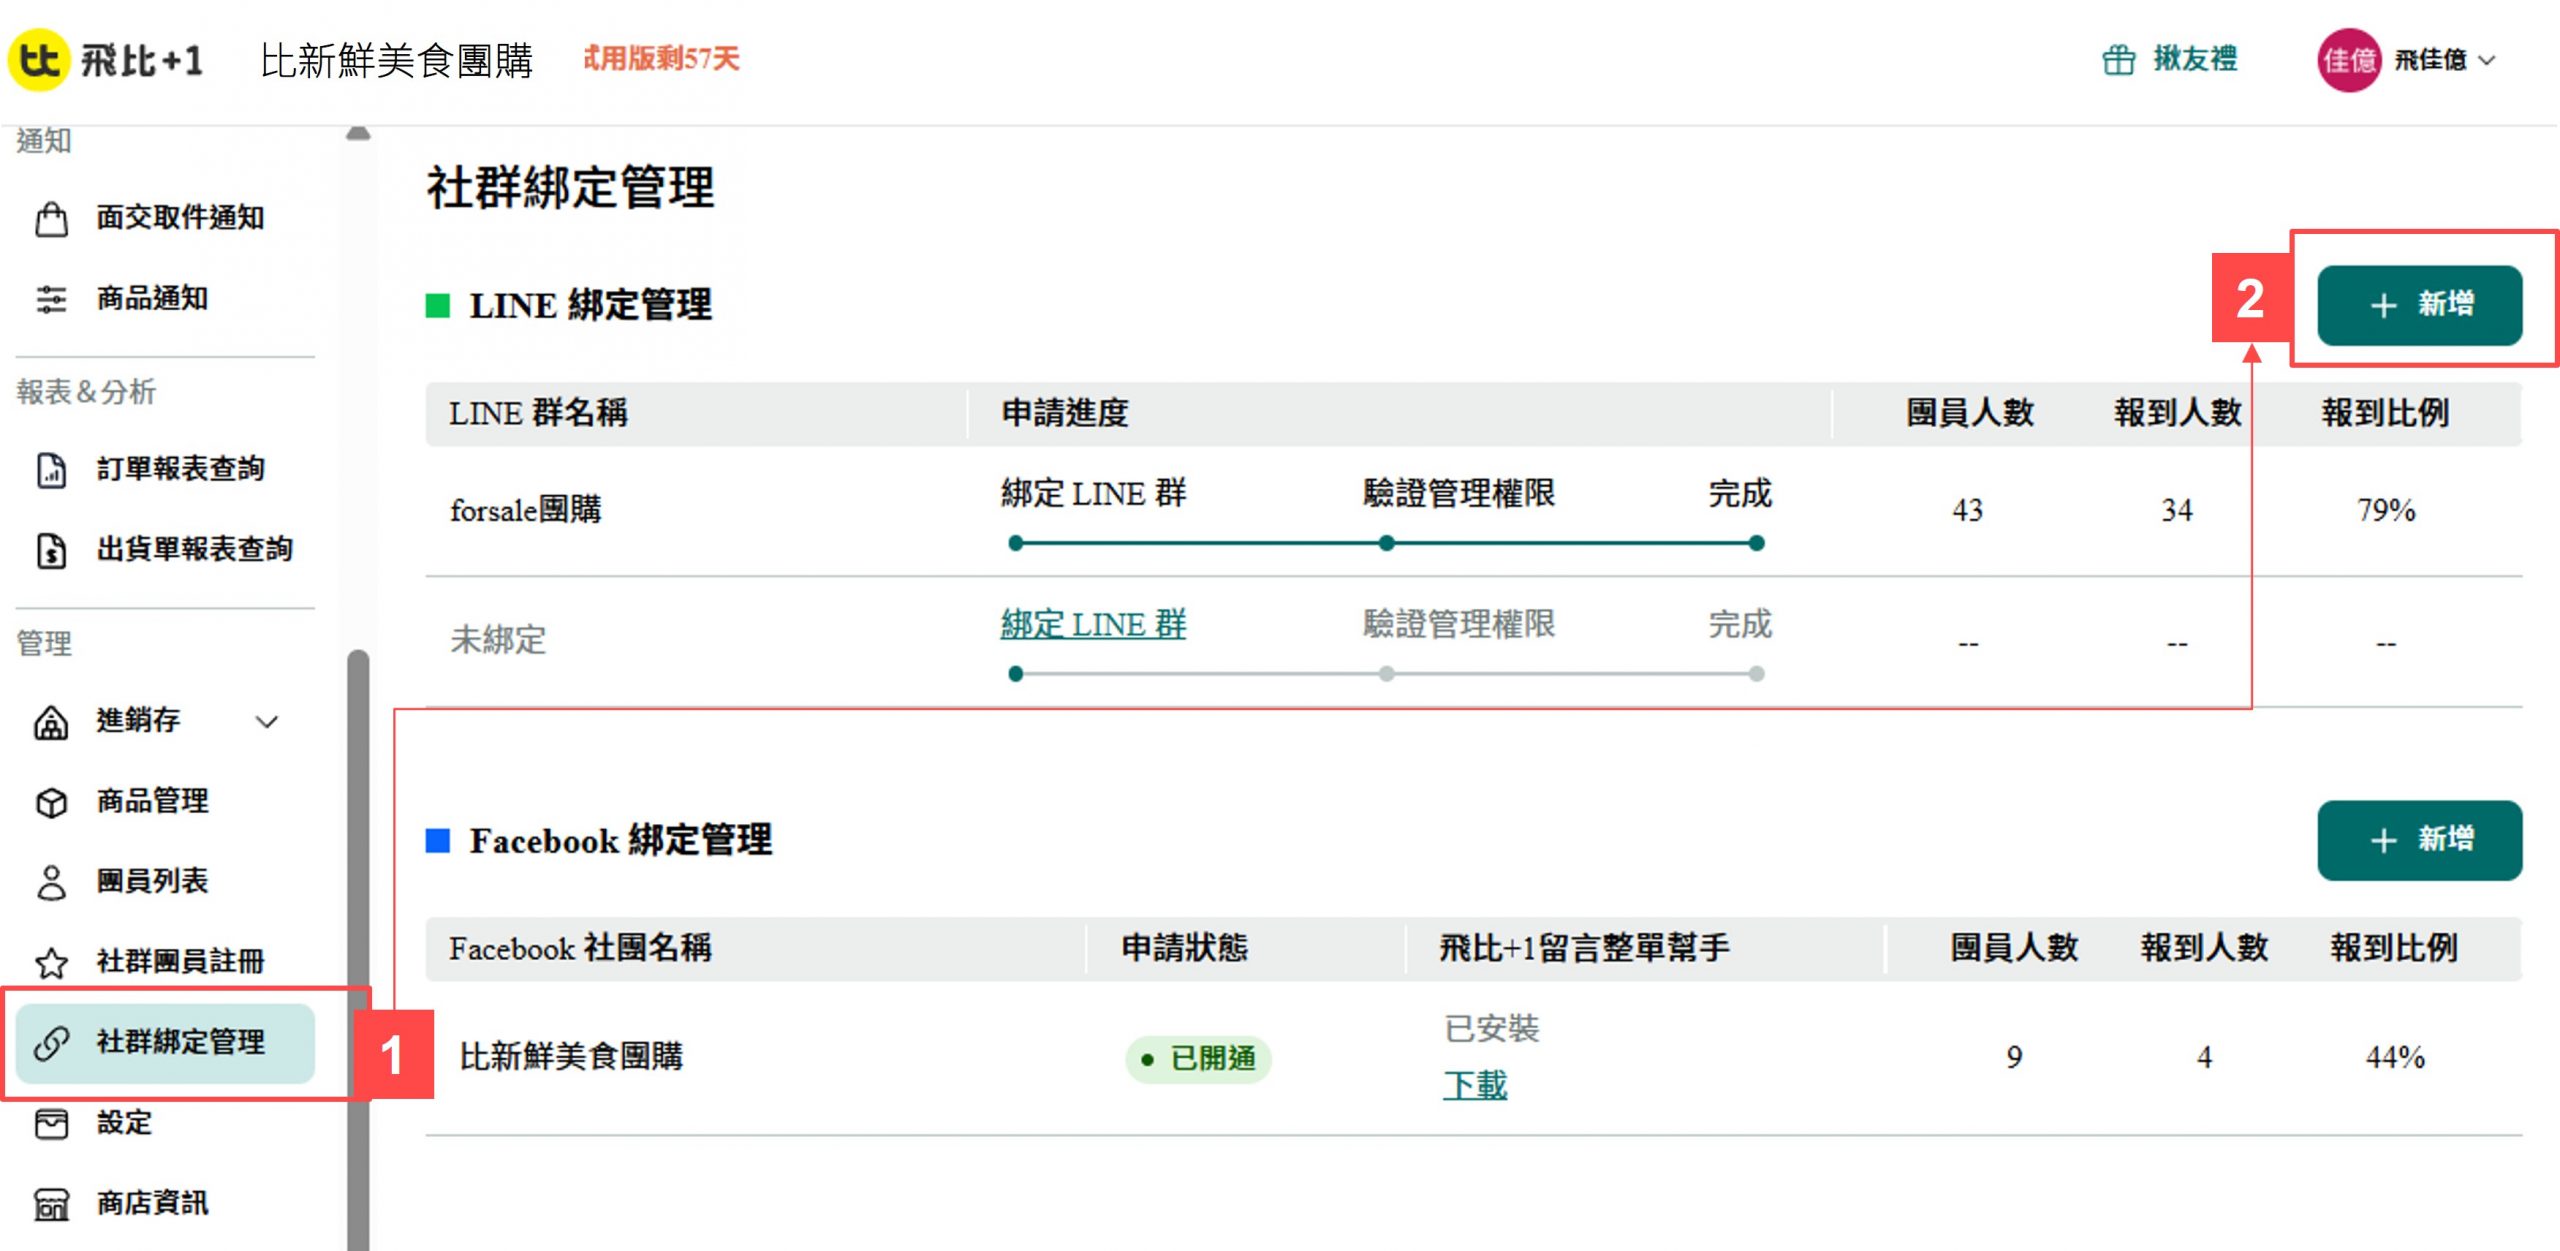Click the star icon for 社群團員註冊
Viewport: 2560px width, 1251px height.
click(x=52, y=962)
